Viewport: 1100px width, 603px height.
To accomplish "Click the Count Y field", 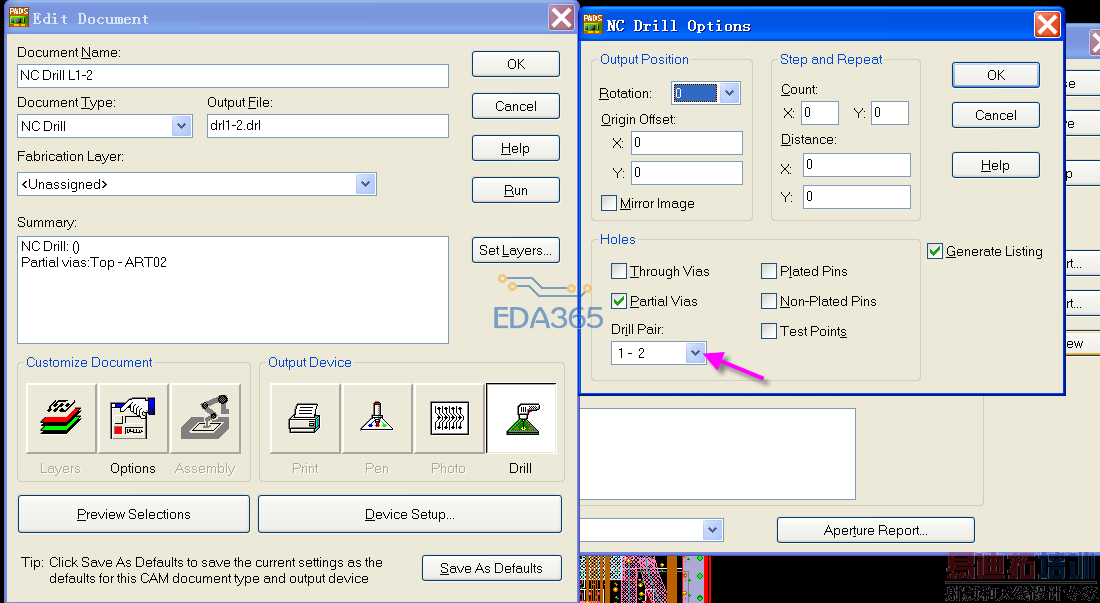I will click(890, 113).
